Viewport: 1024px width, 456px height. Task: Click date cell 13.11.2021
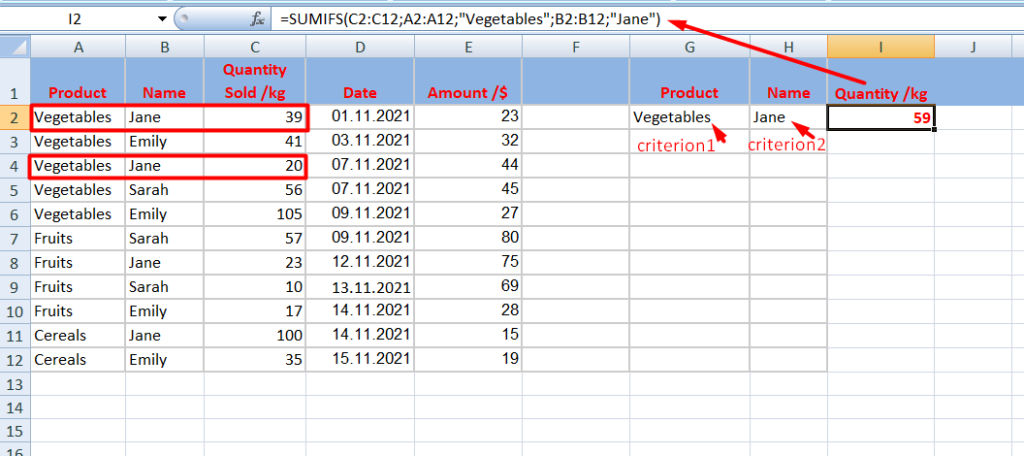tap(360, 287)
